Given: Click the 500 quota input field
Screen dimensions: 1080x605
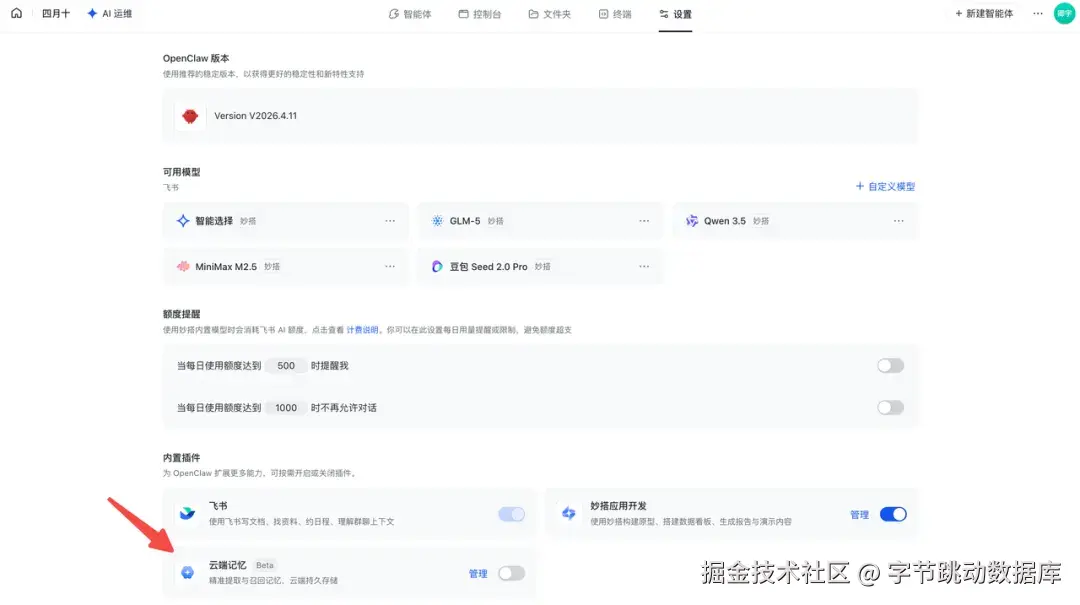Looking at the screenshot, I should tap(286, 366).
